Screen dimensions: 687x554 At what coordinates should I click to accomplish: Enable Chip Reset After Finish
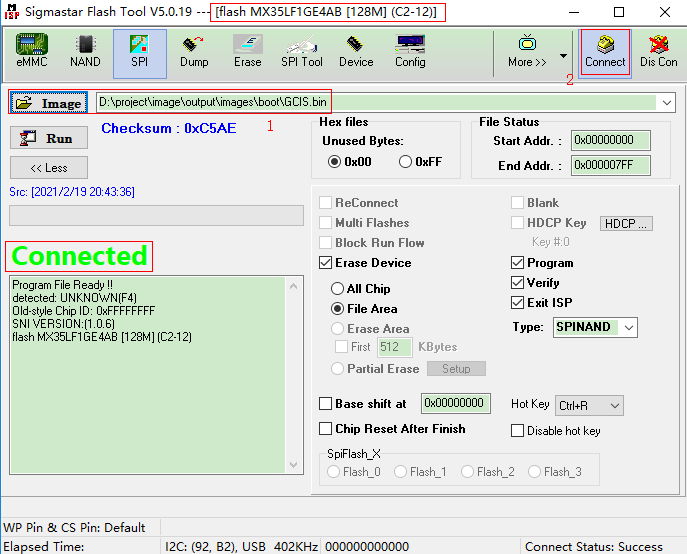(x=325, y=428)
